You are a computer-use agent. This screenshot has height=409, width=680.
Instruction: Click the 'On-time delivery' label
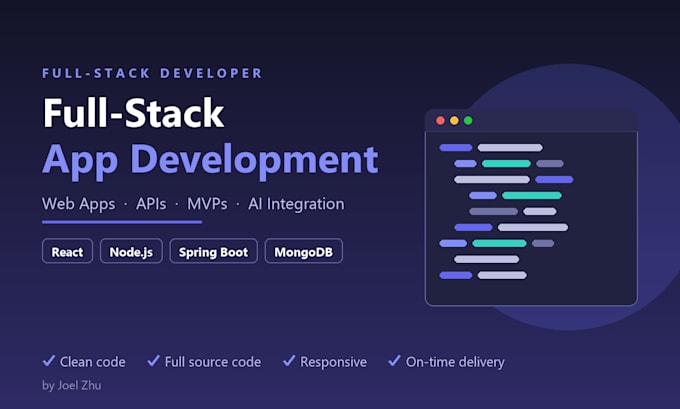pos(455,362)
